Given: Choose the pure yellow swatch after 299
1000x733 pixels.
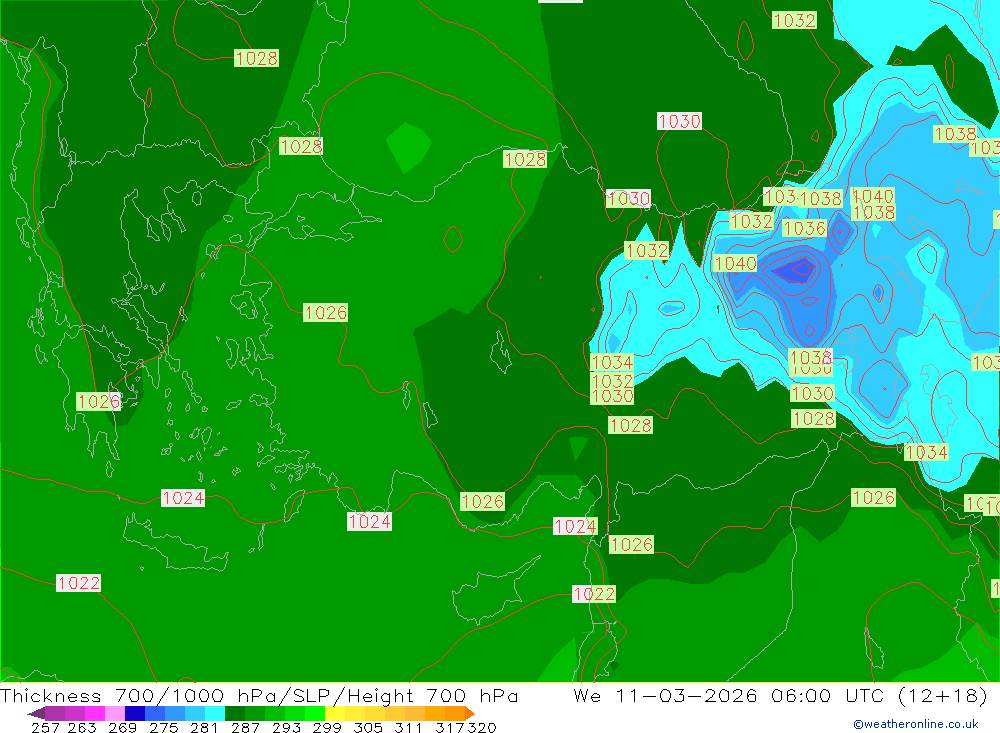Looking at the screenshot, I should point(334,713).
